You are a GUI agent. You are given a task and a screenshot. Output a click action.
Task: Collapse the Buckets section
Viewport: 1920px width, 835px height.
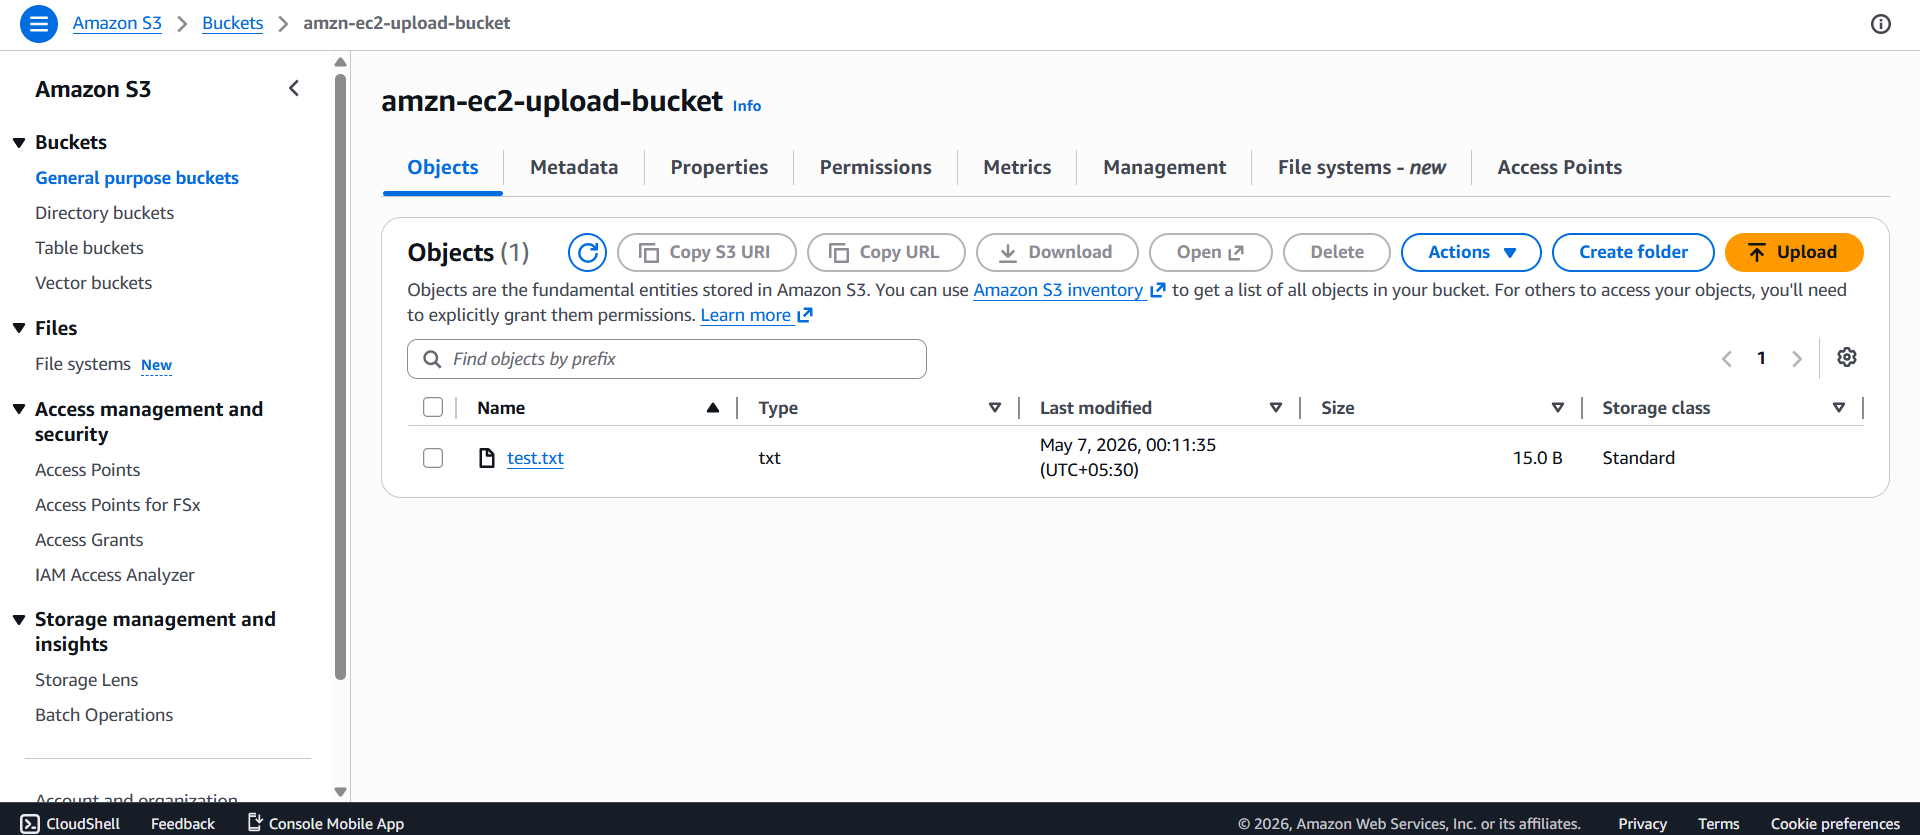(19, 143)
